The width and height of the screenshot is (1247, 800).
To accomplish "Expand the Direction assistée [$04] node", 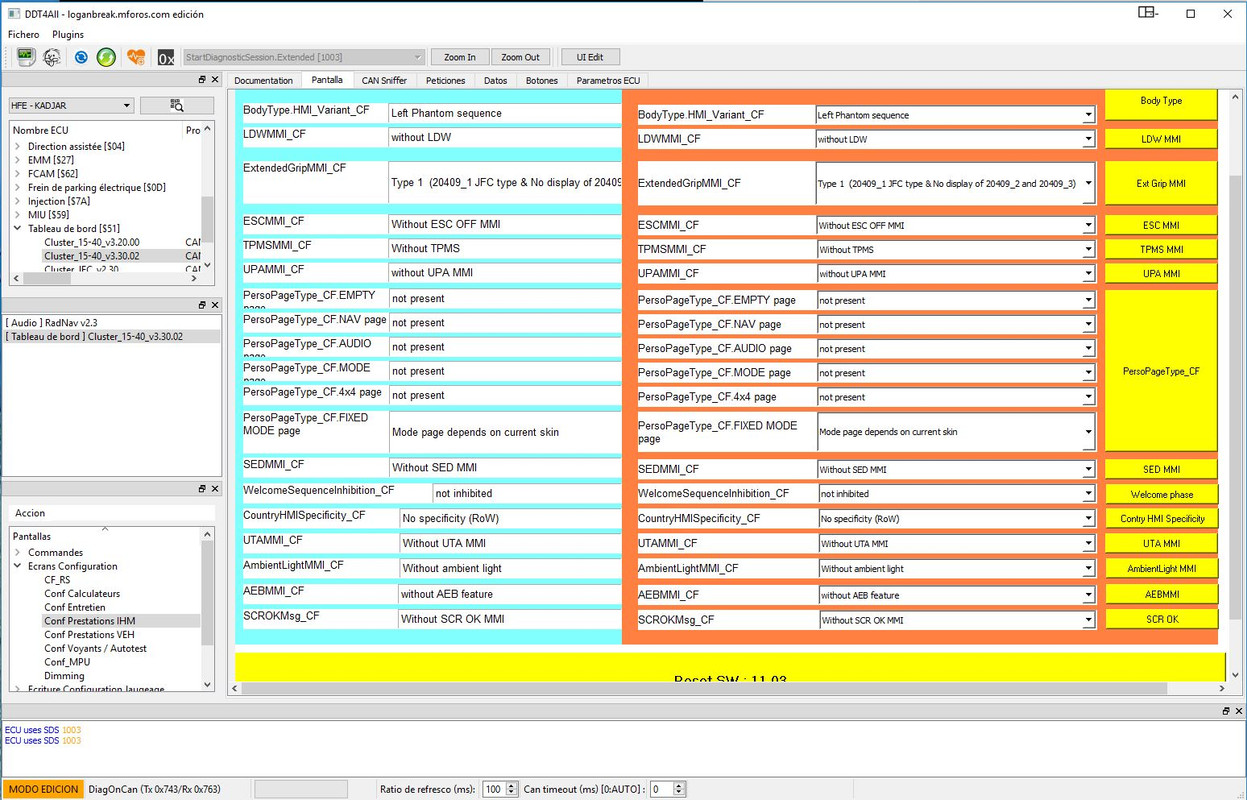I will click(18, 146).
